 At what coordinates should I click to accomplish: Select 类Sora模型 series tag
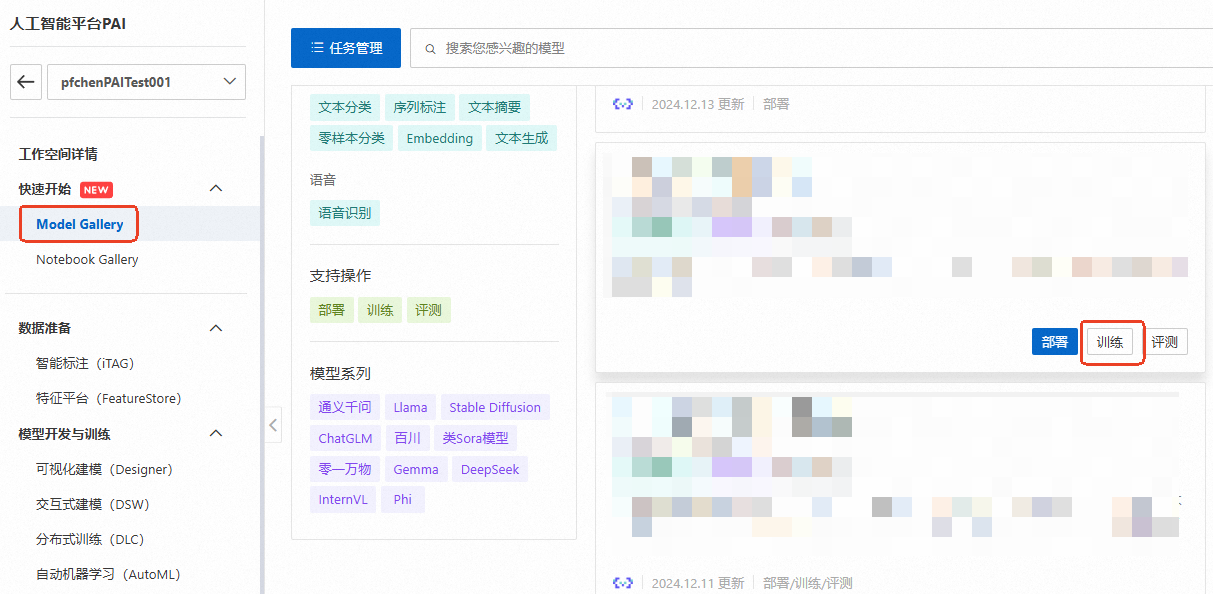476,438
